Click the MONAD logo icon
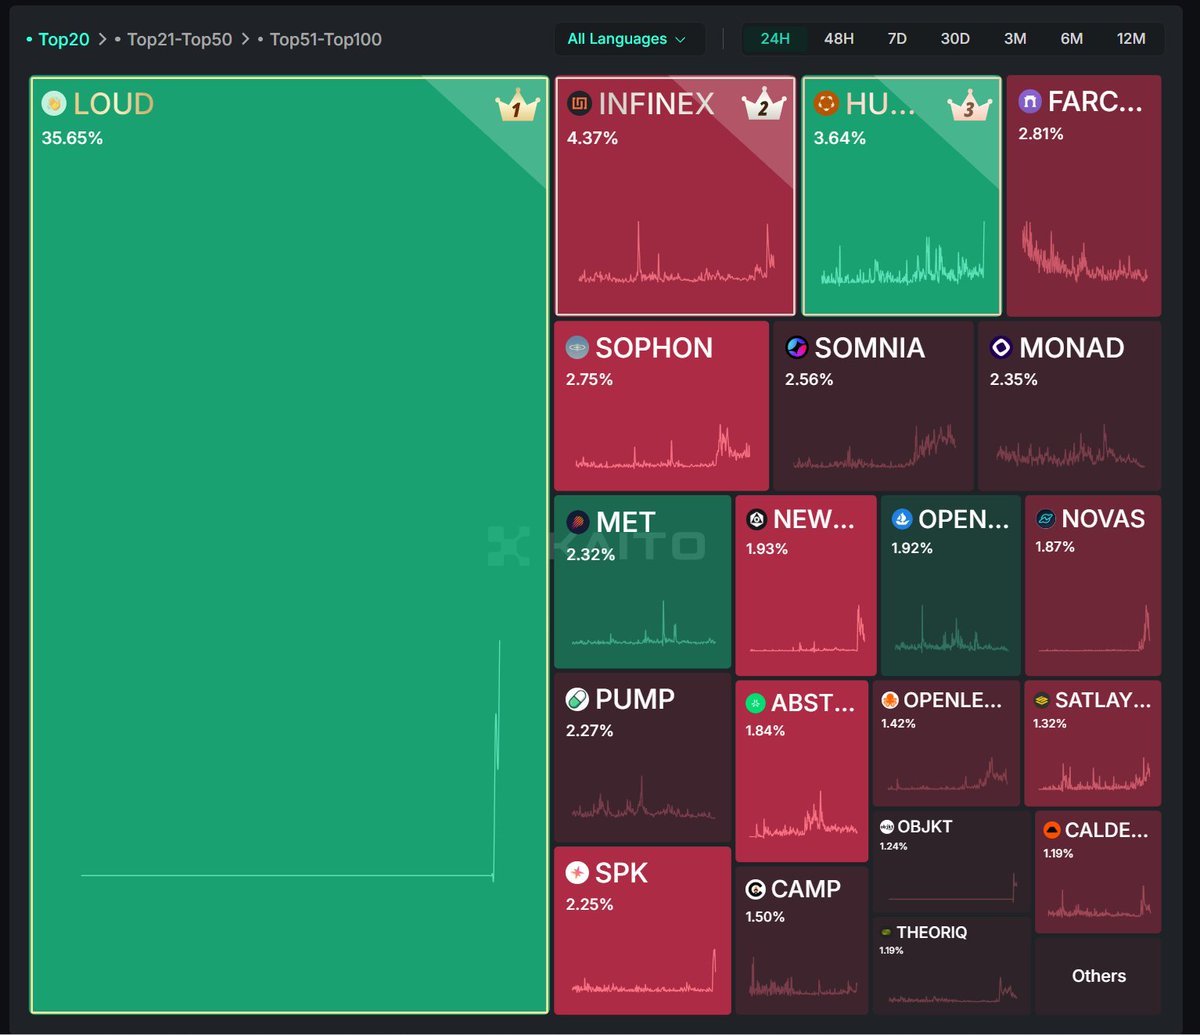The width and height of the screenshot is (1200, 1035). click(x=1001, y=347)
